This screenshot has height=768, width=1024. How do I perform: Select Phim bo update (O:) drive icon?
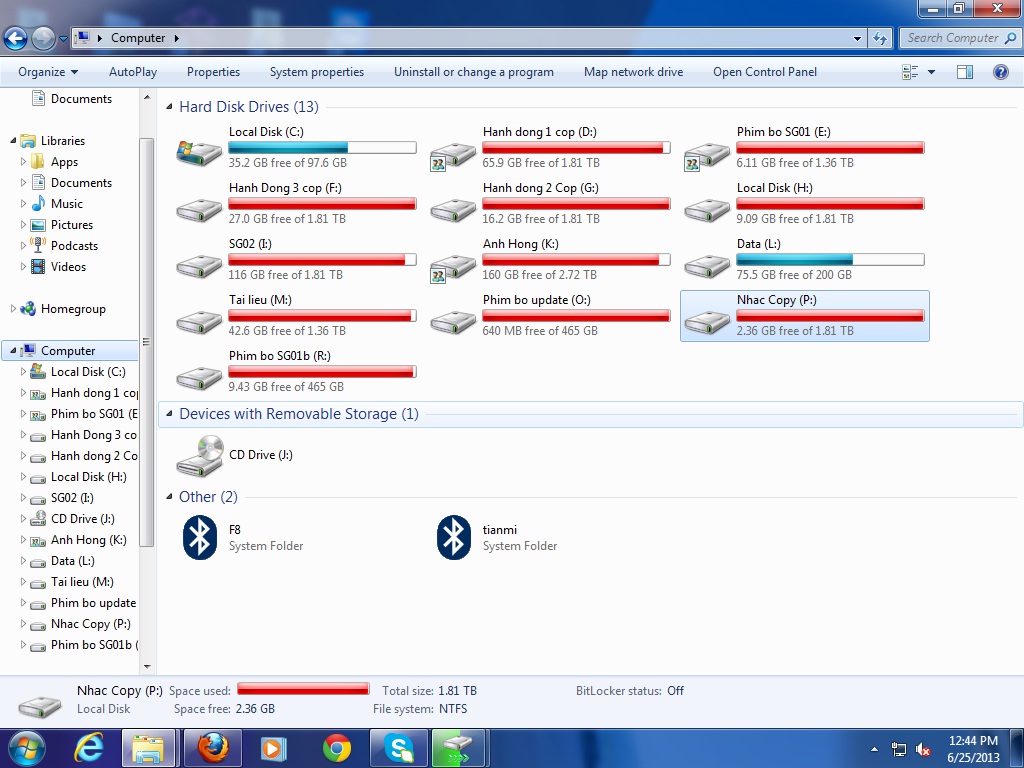click(453, 323)
